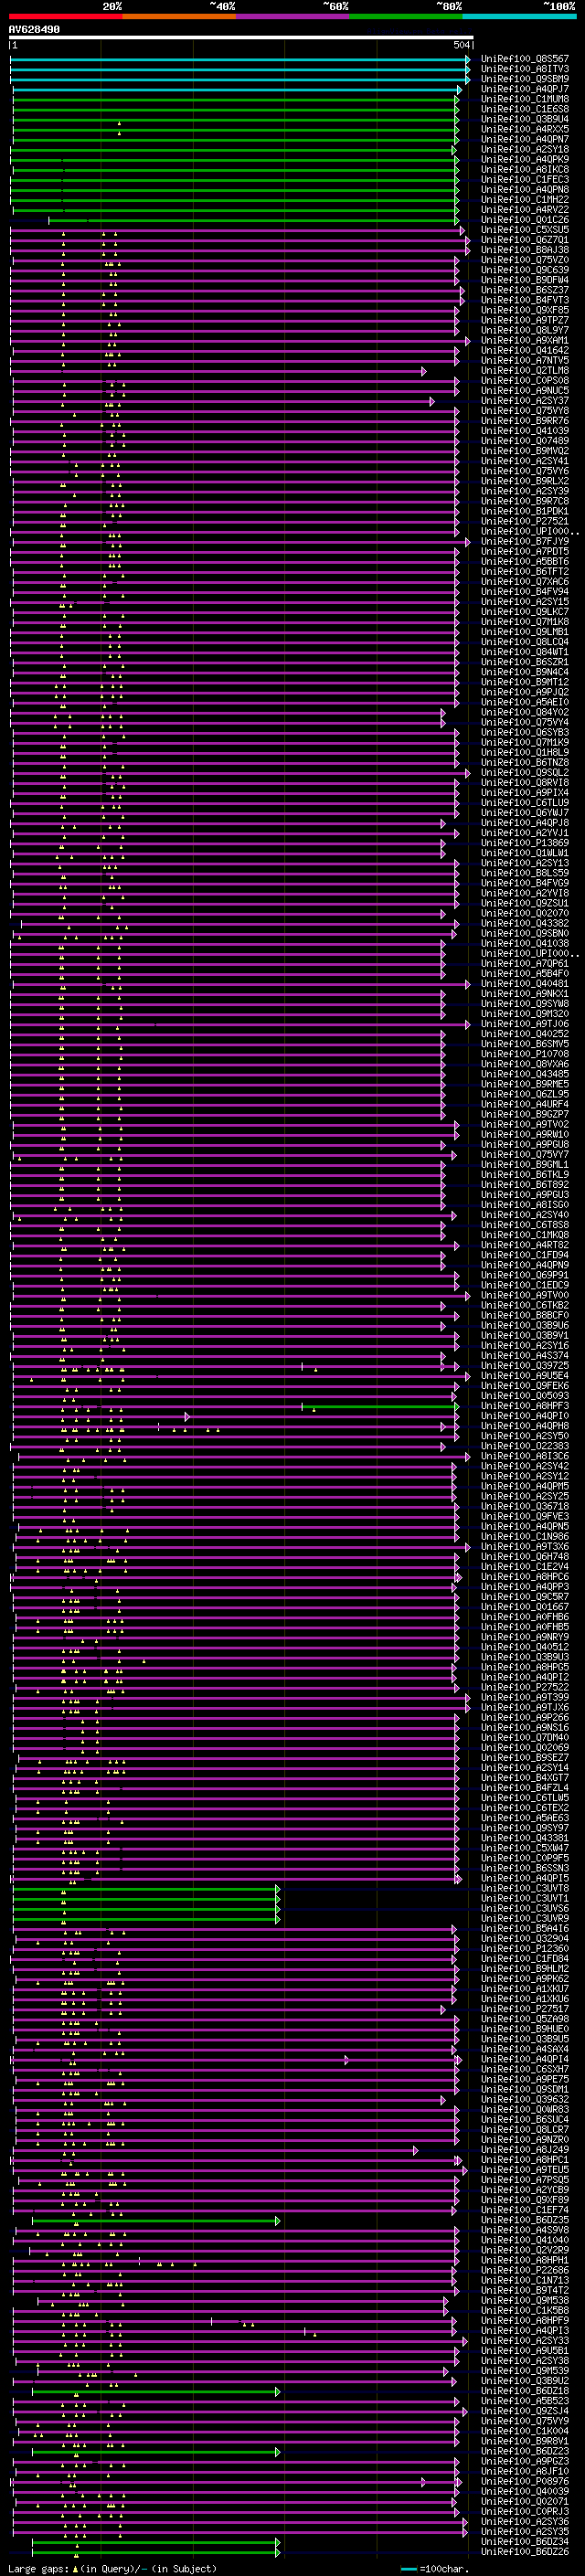Click the query title AV628490
Screen dimensions: 585x2576
34,30
